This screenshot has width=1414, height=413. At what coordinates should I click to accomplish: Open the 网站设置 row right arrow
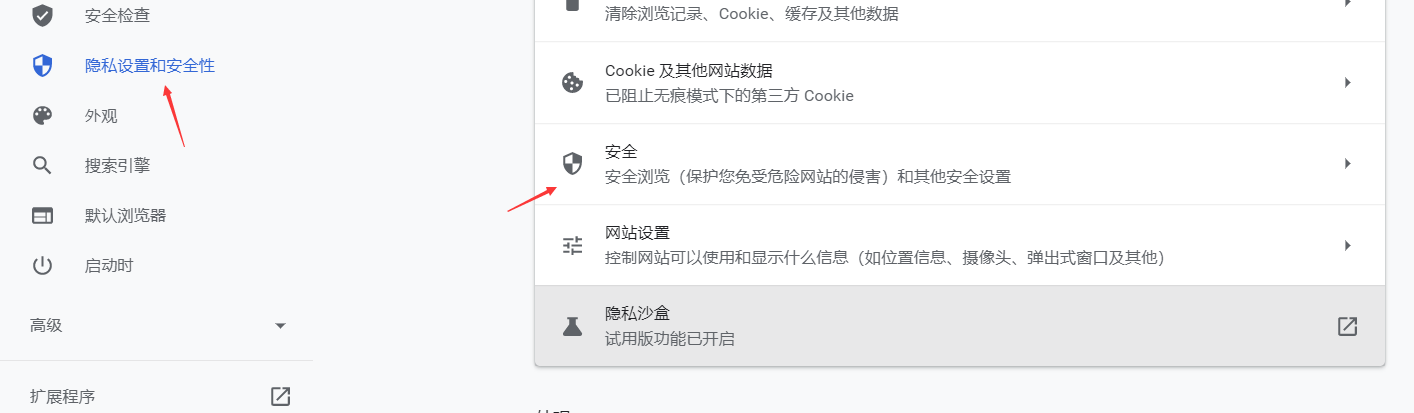pos(1348,245)
